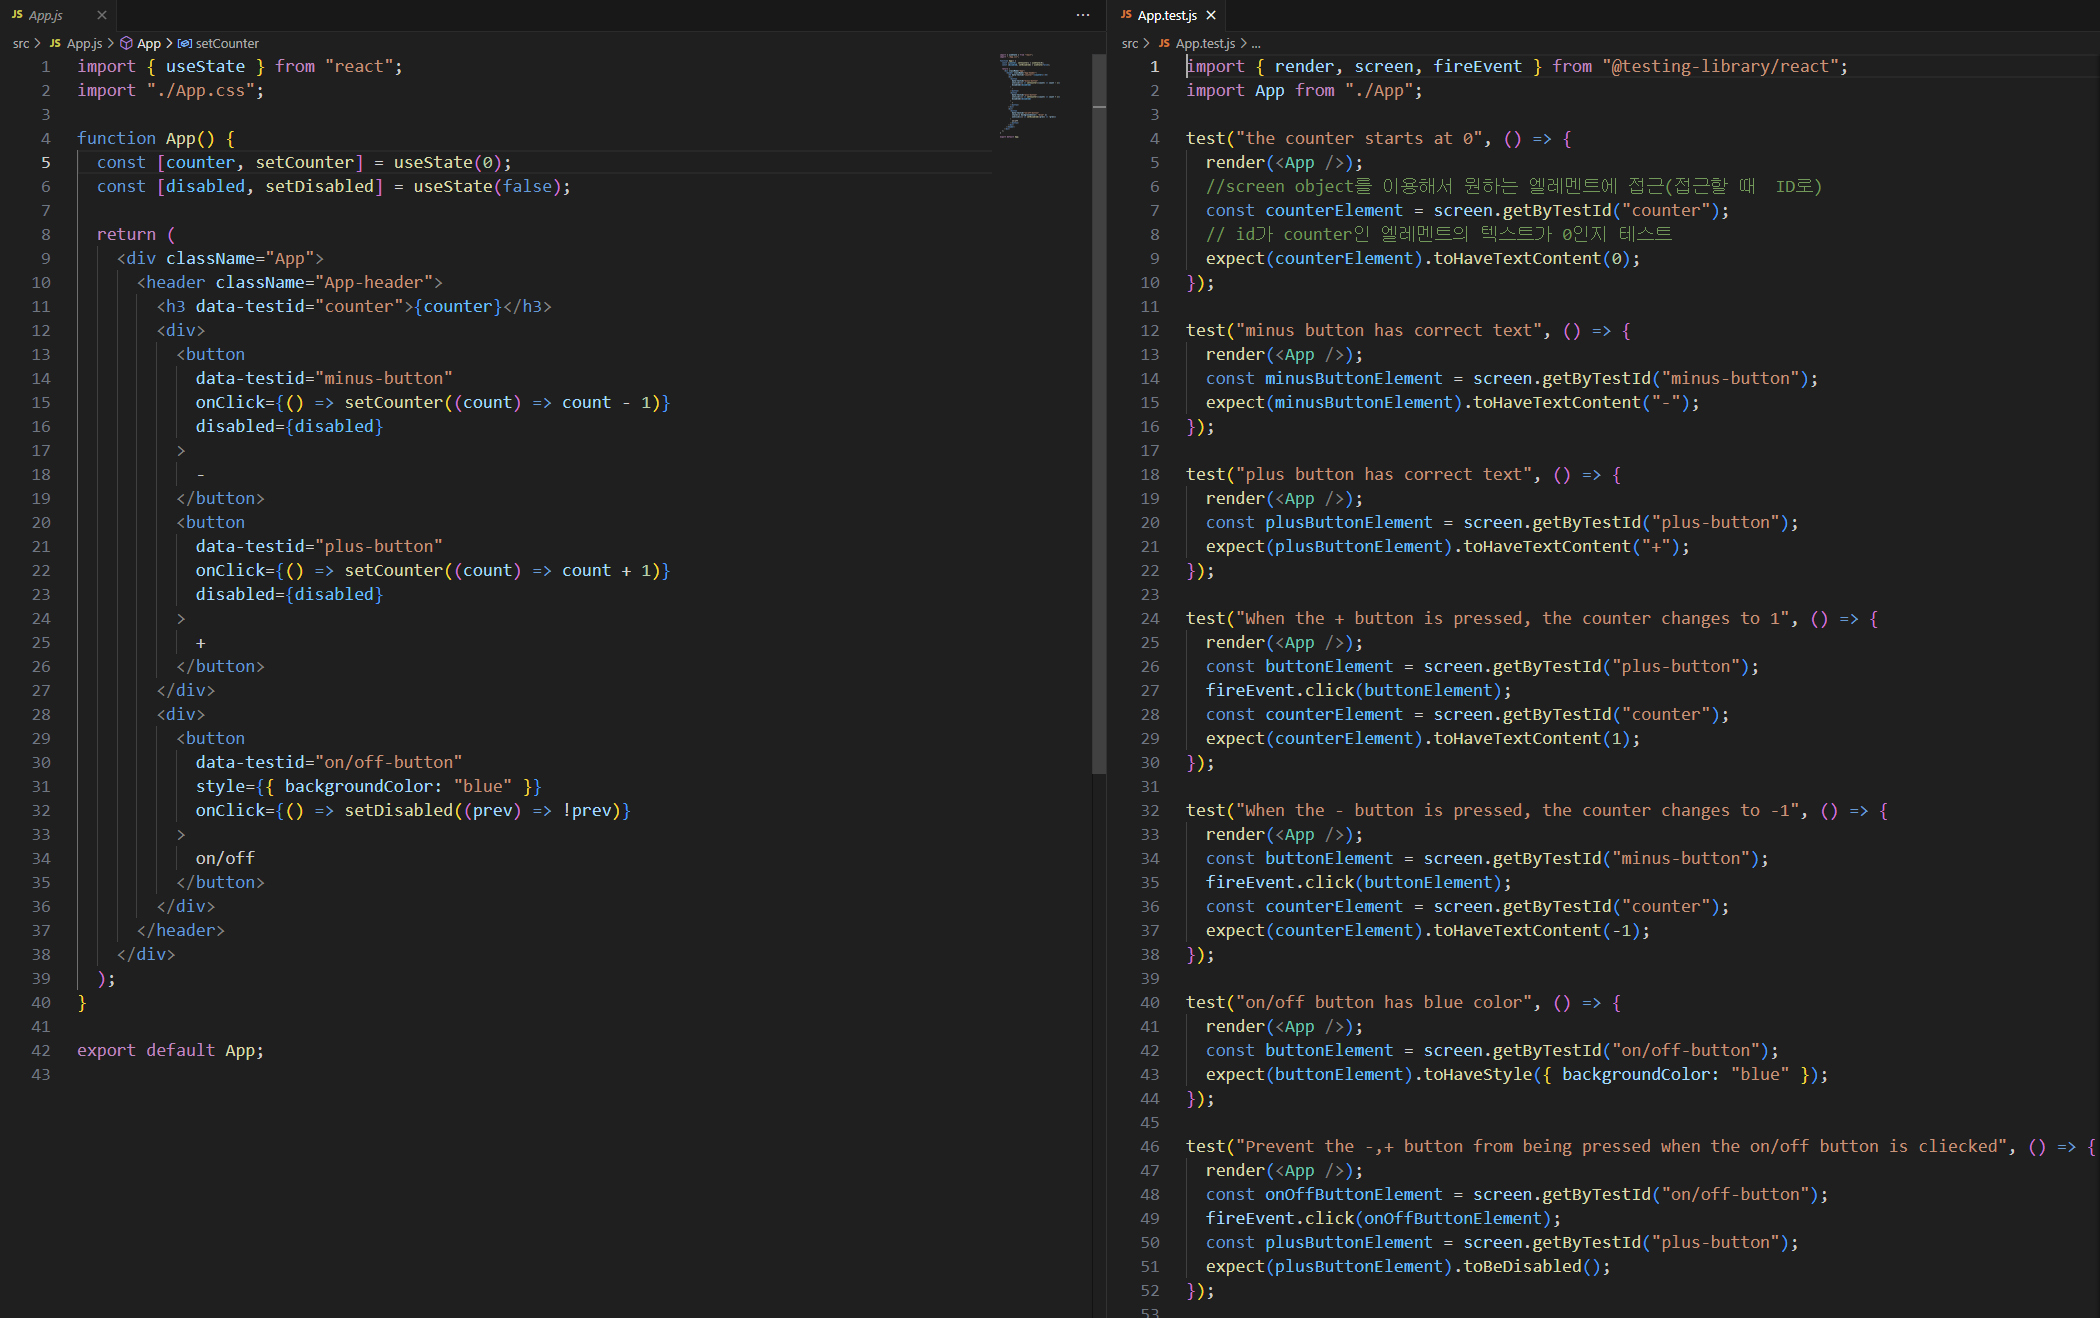
Task: Click the data-testid="minus-button" attribute in App.js
Action: [x=324, y=378]
